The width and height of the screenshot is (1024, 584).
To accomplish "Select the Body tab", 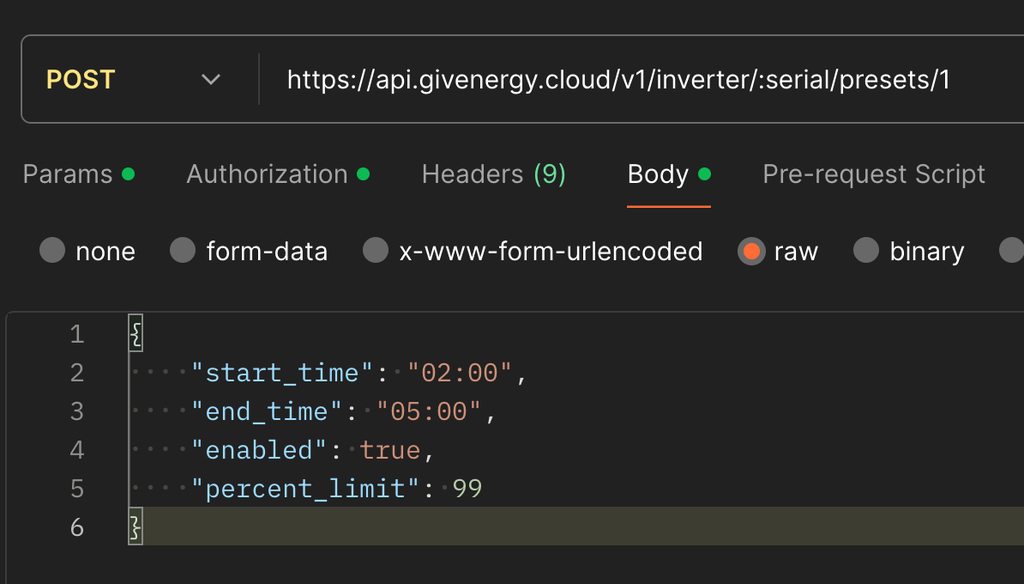I will 658,174.
